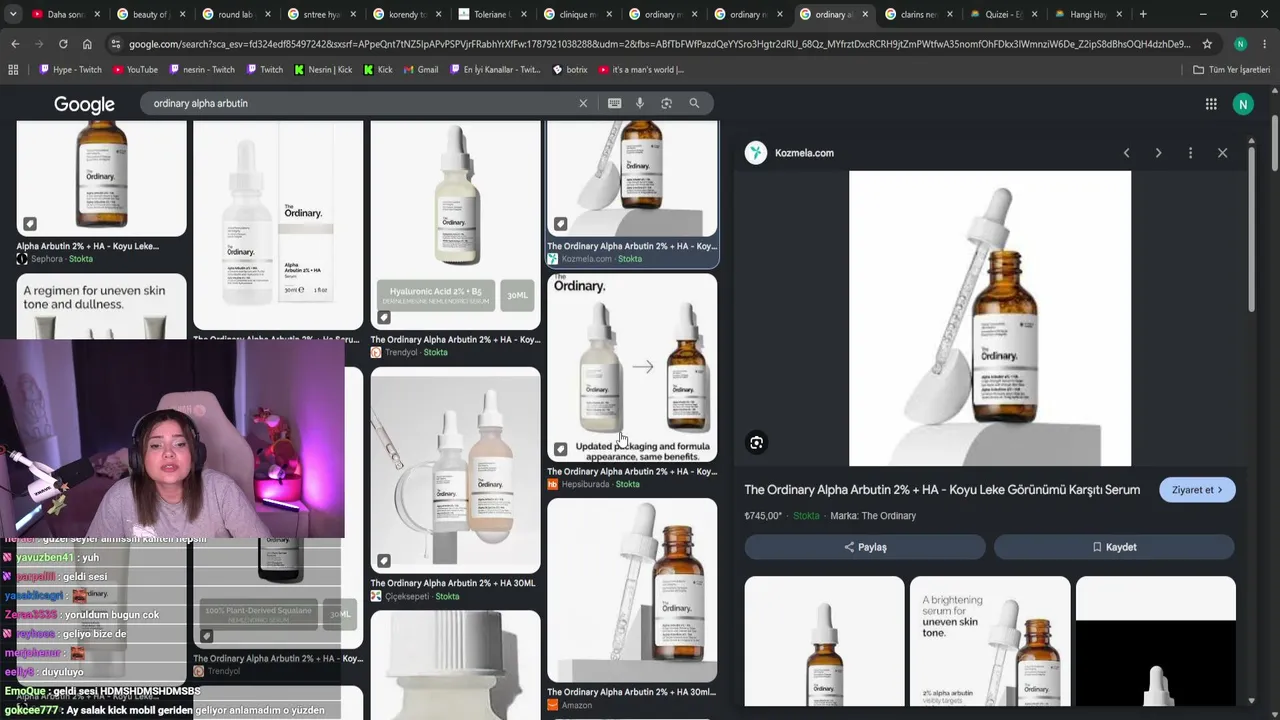Focus the browser address bar
The height and width of the screenshot is (720, 1280).
tap(658, 44)
